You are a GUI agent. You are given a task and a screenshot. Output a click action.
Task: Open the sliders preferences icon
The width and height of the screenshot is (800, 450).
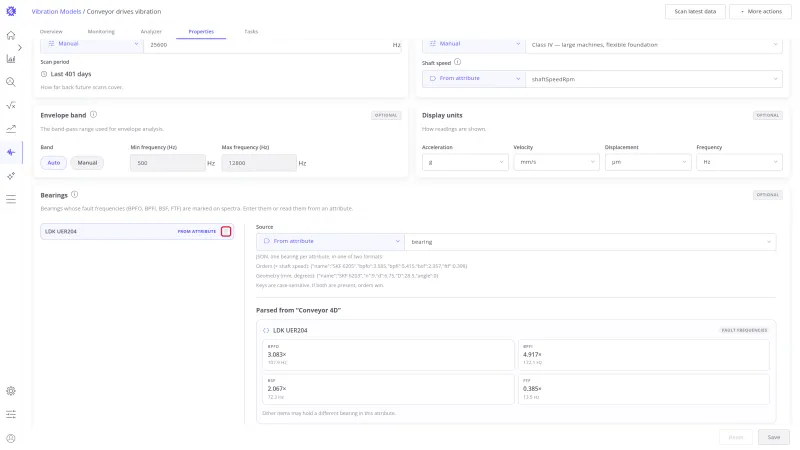tap(11, 414)
